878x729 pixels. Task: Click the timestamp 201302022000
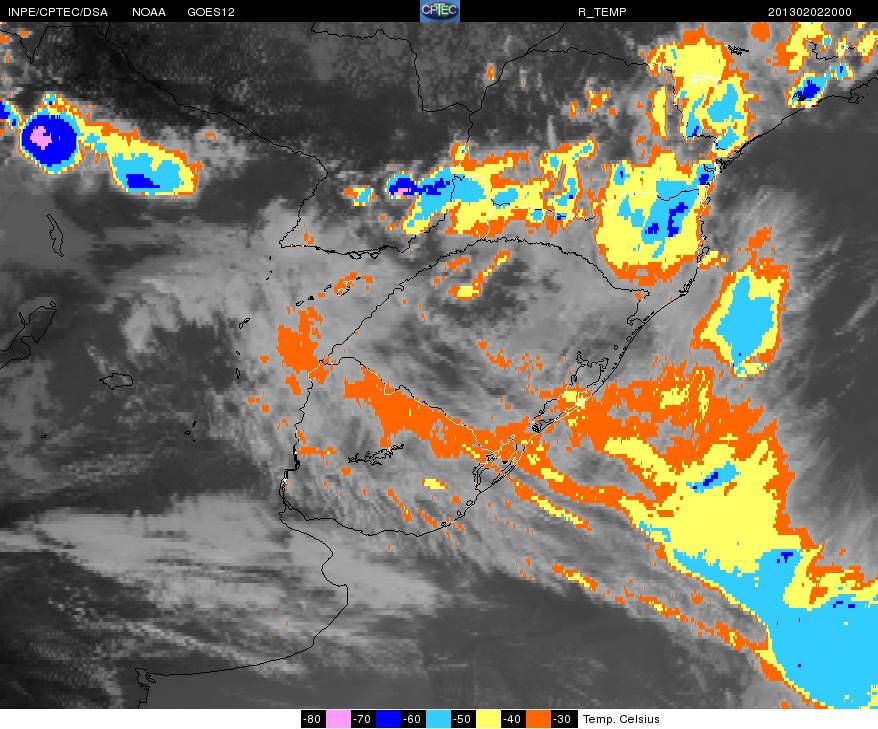[810, 12]
